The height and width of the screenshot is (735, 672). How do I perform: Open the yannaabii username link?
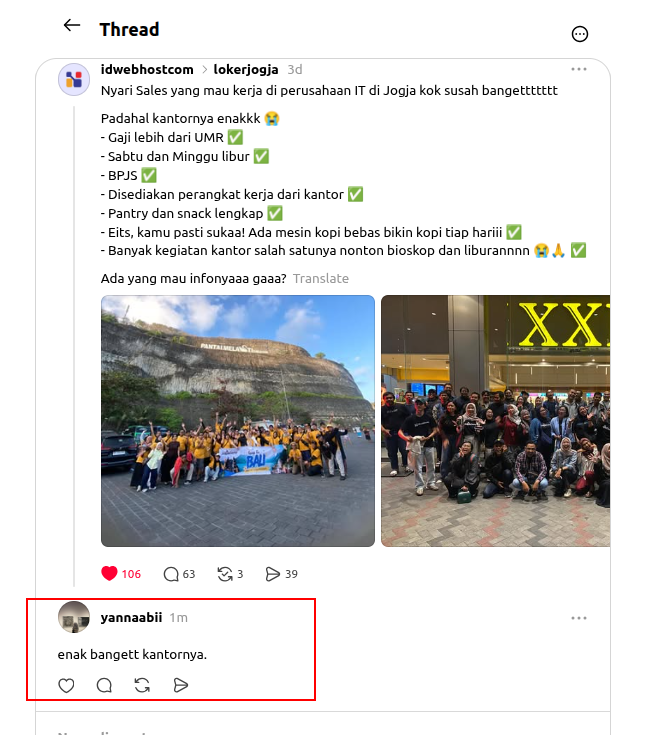pyautogui.click(x=131, y=617)
